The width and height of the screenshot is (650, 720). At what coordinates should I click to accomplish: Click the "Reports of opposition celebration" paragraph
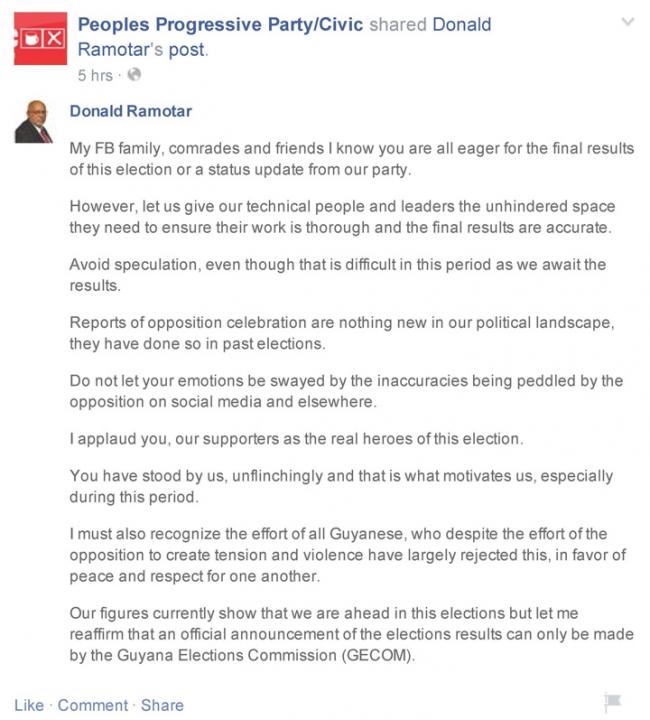342,333
